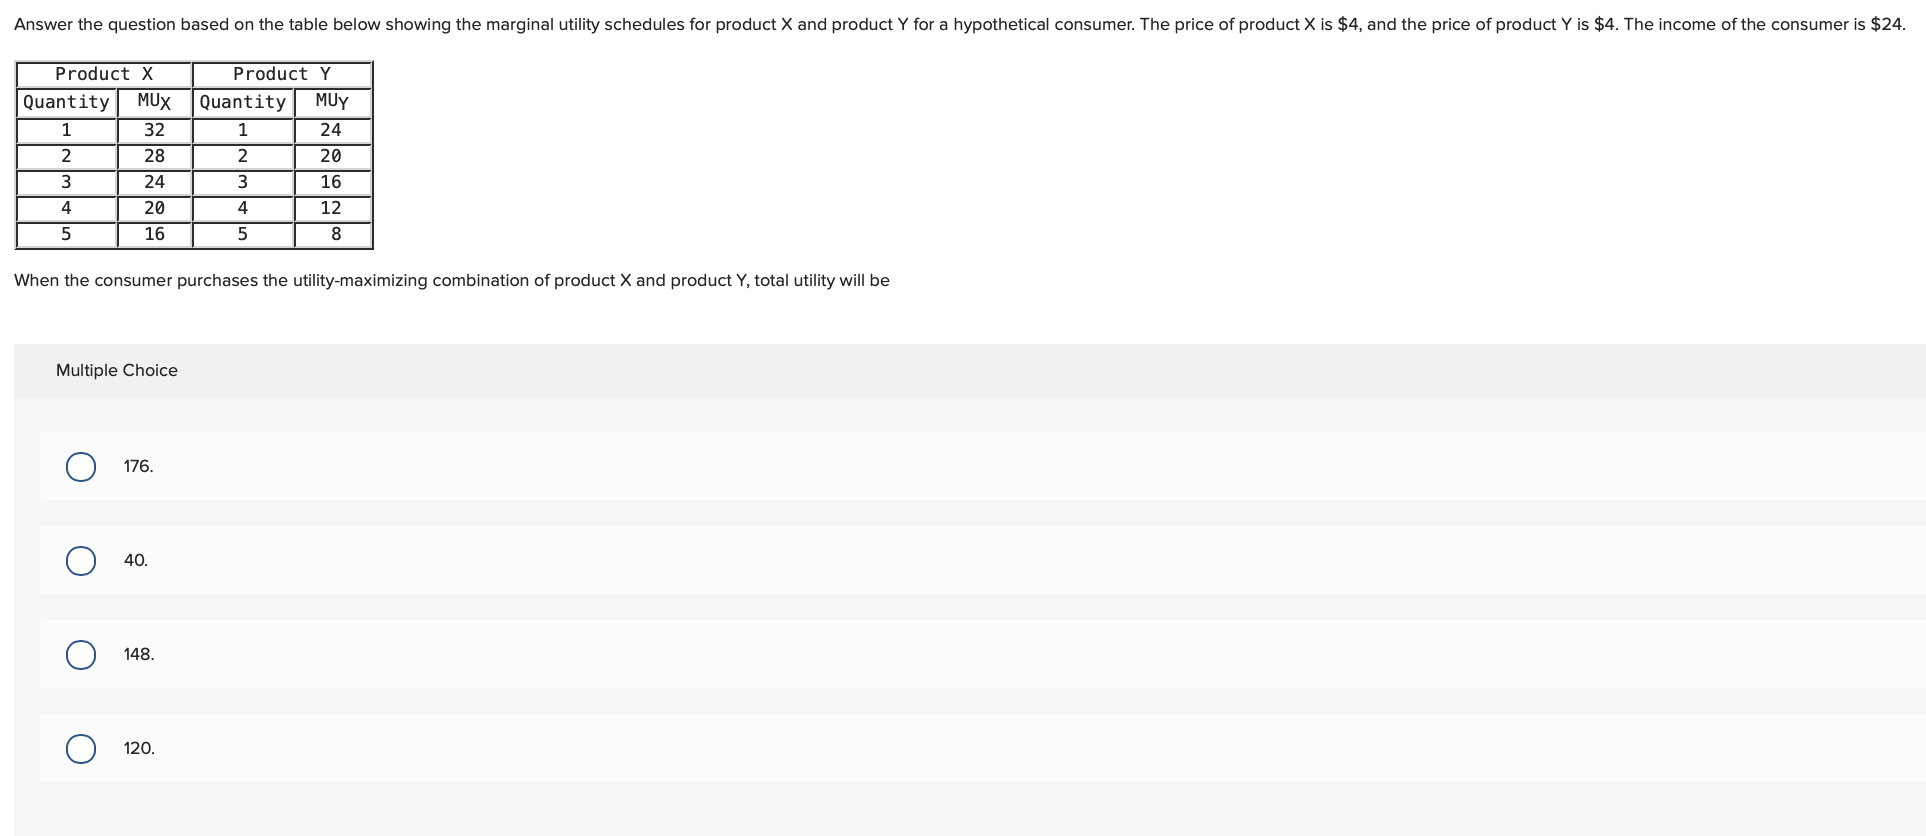Click the Product Y table header
The height and width of the screenshot is (836, 1926).
[282, 74]
